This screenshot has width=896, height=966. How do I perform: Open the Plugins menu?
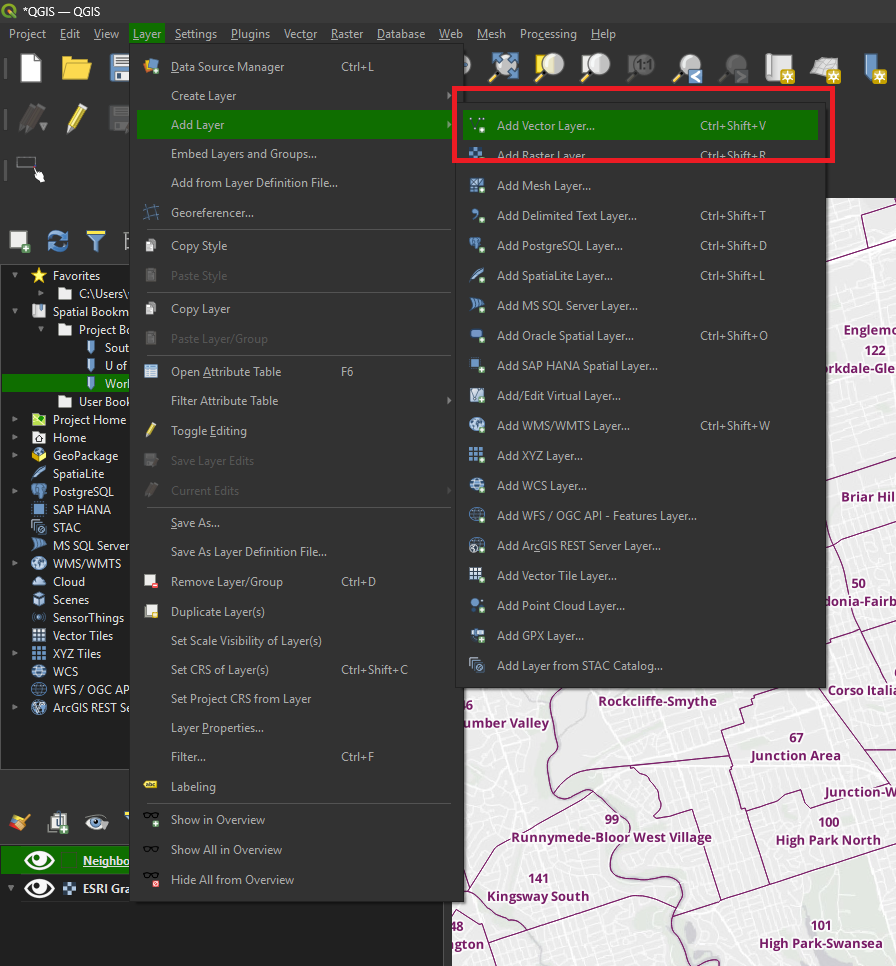pos(250,34)
